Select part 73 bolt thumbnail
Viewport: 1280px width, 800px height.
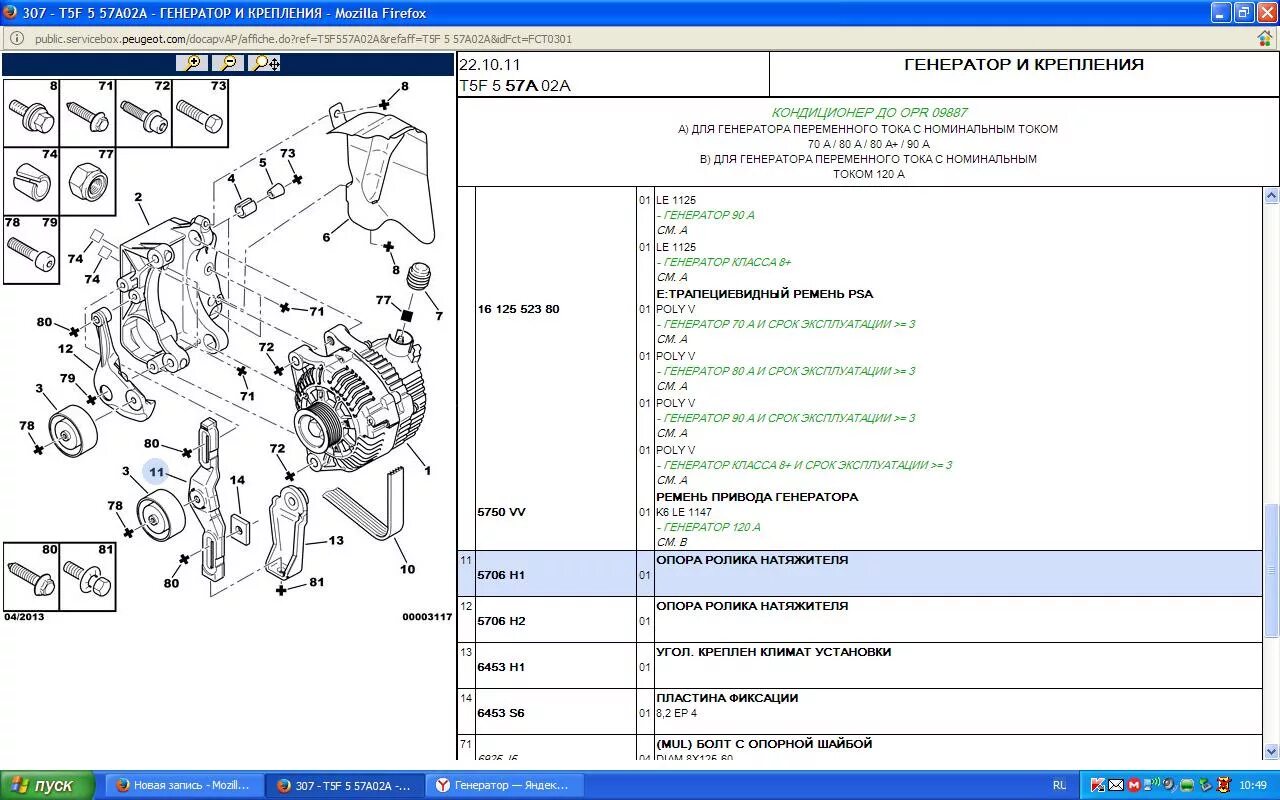tap(200, 113)
